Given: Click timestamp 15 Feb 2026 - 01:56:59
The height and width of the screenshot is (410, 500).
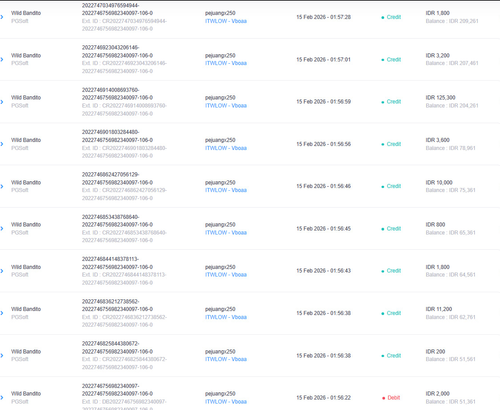Looking at the screenshot, I should (x=323, y=102).
